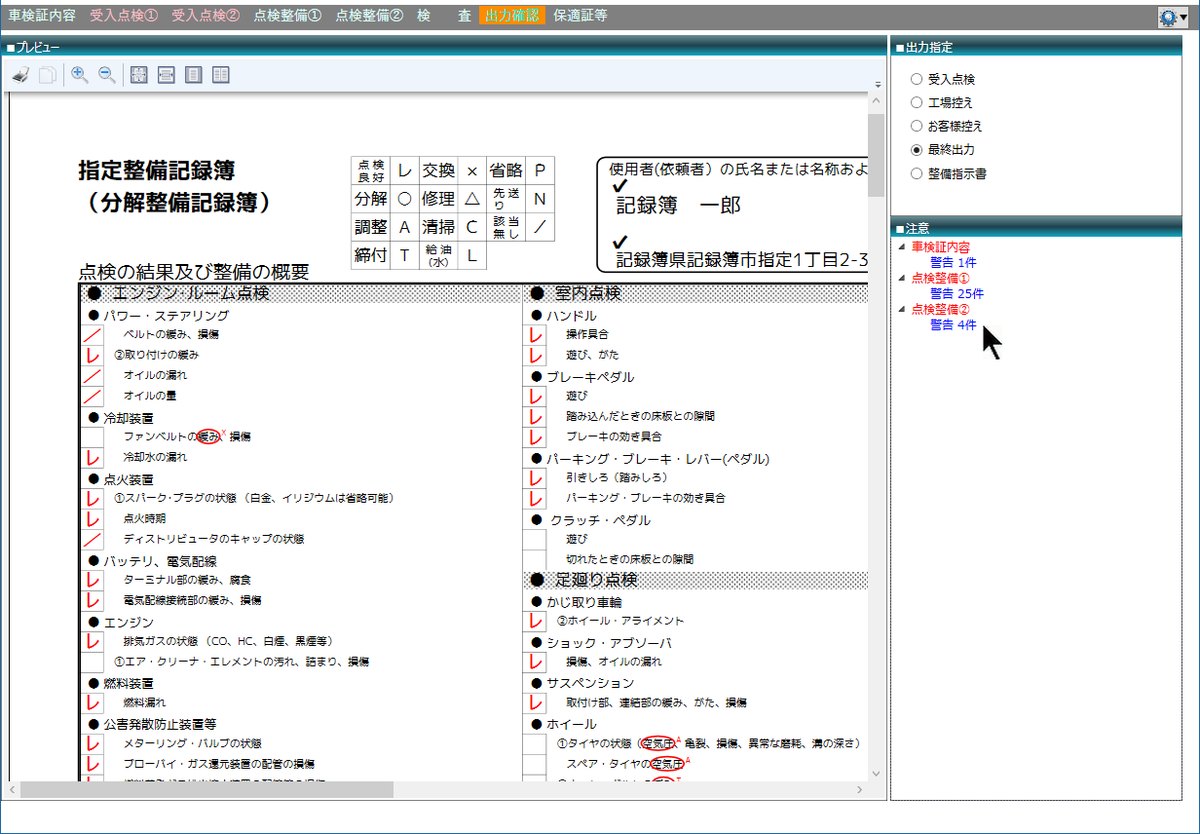
Task: Switch to the 受入点検① tab
Action: [x=123, y=16]
